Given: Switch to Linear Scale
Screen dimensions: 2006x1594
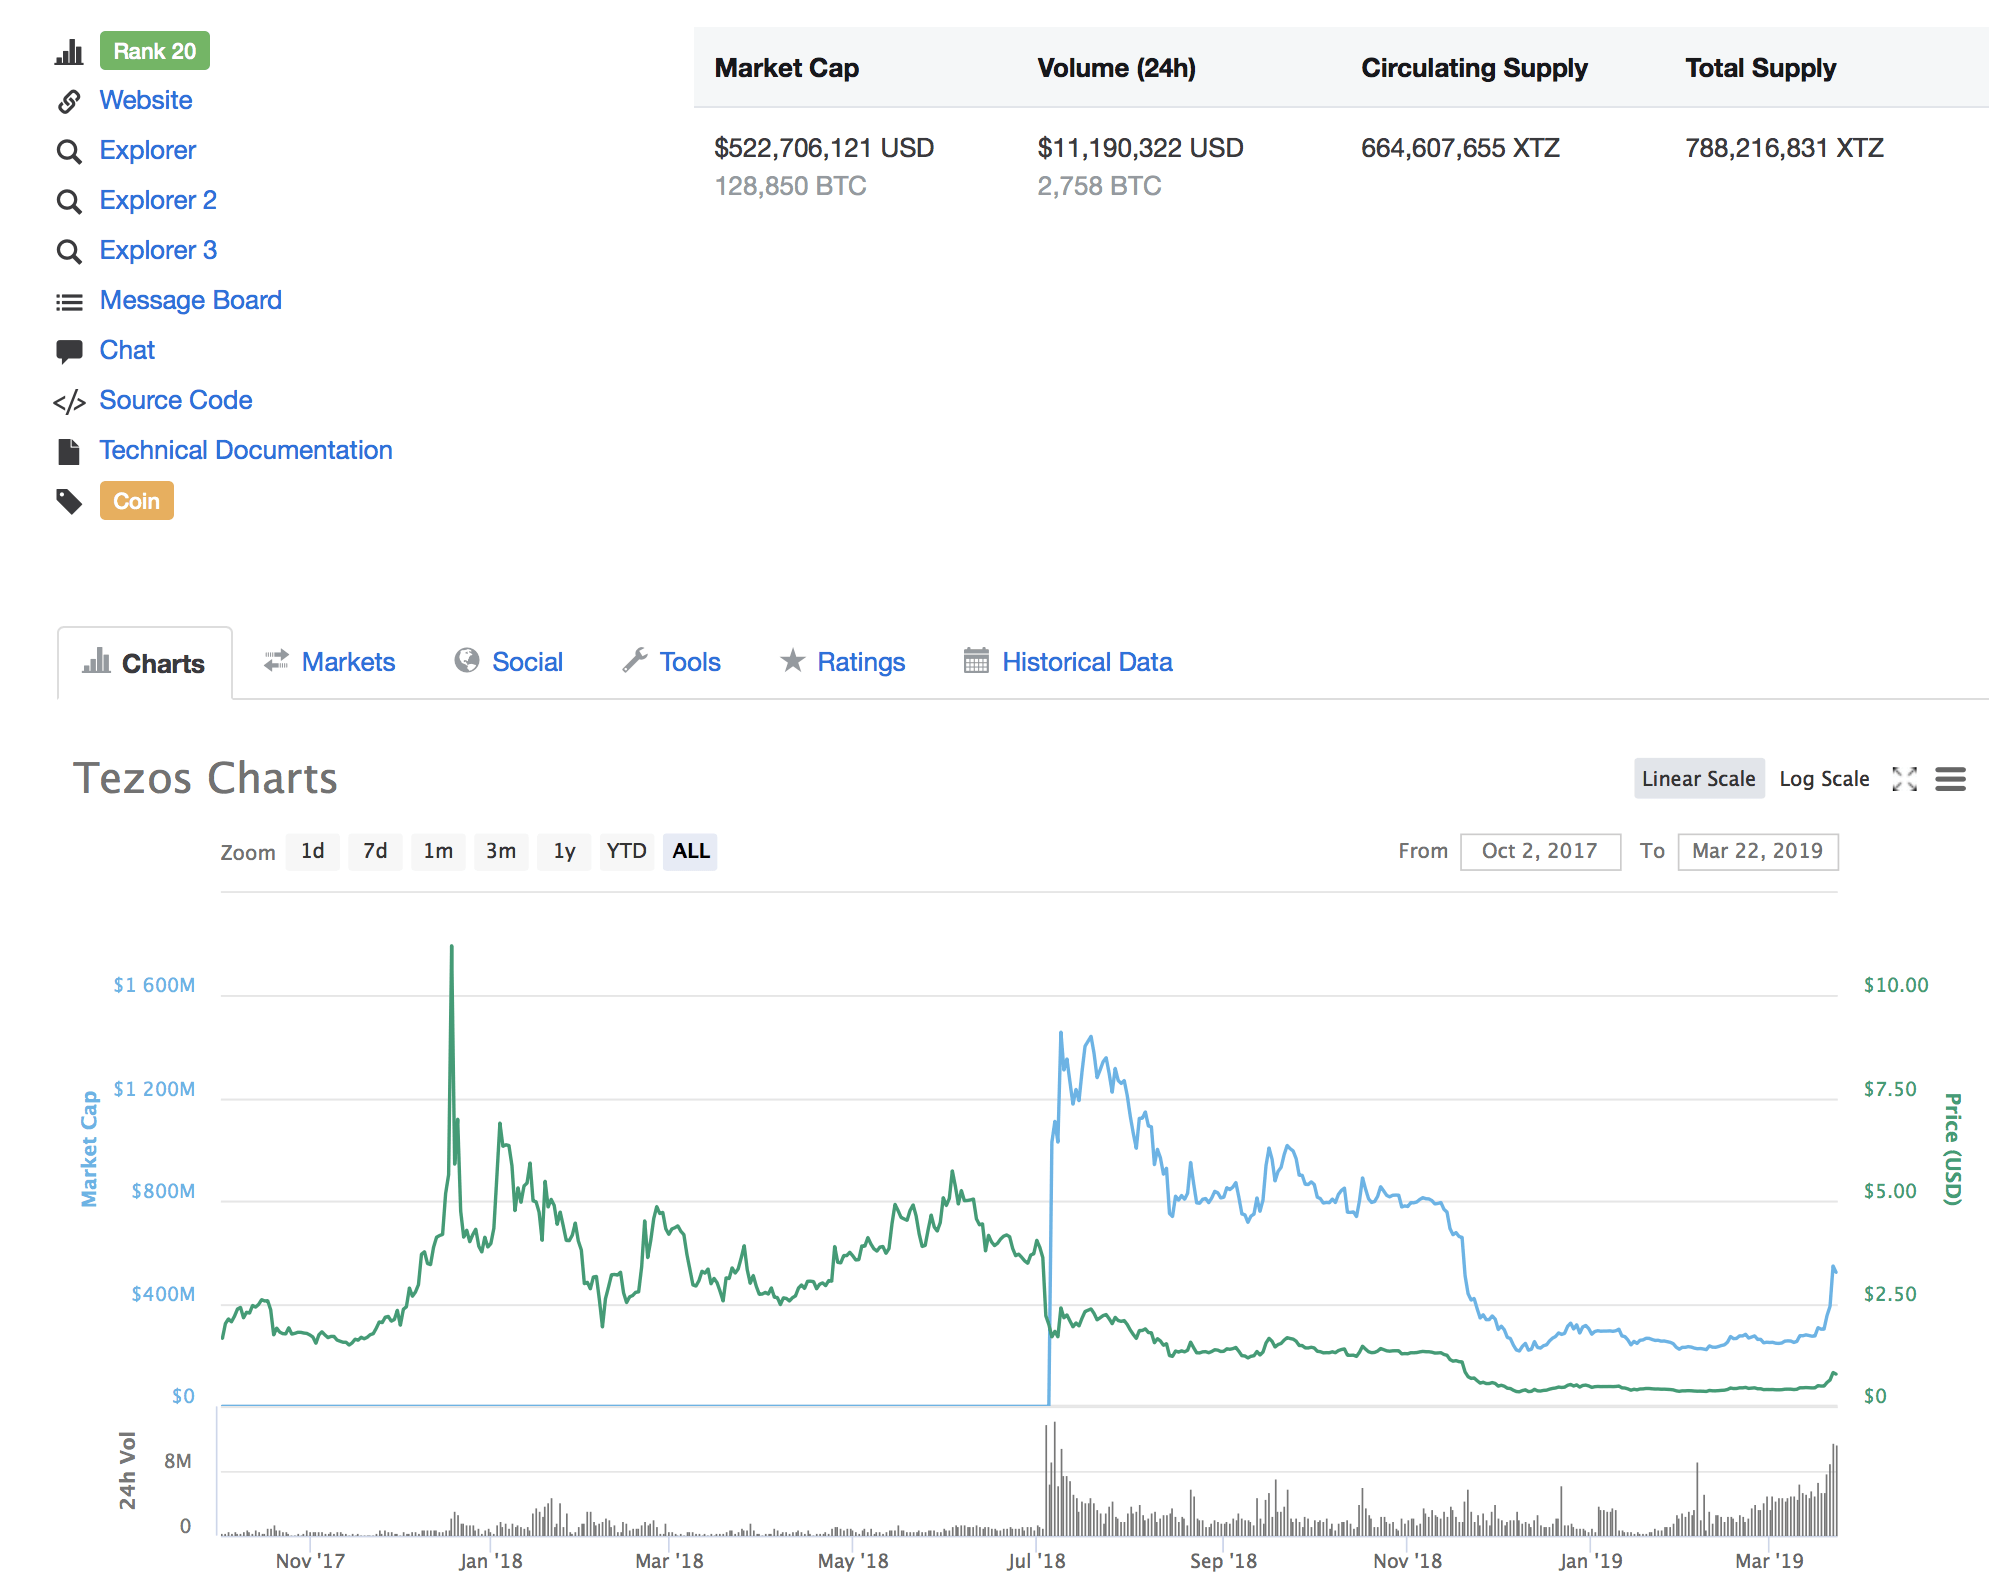Looking at the screenshot, I should pyautogui.click(x=1699, y=779).
